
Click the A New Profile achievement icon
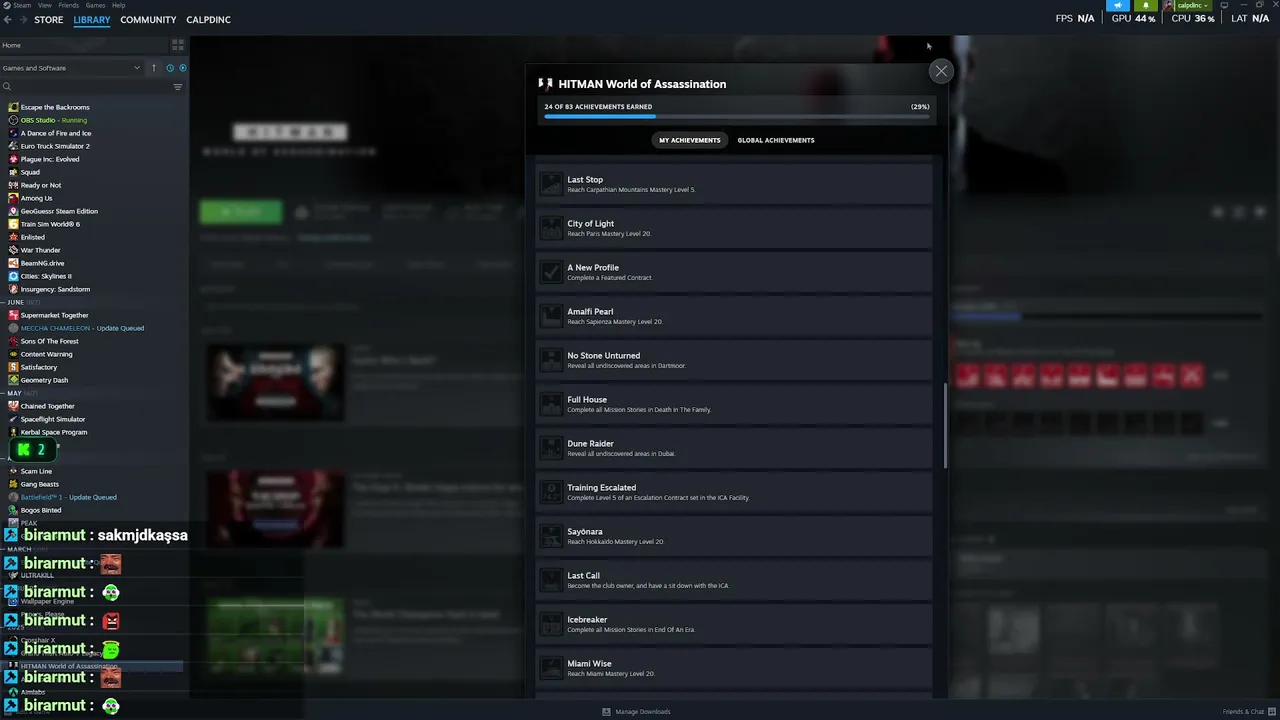pyautogui.click(x=551, y=272)
